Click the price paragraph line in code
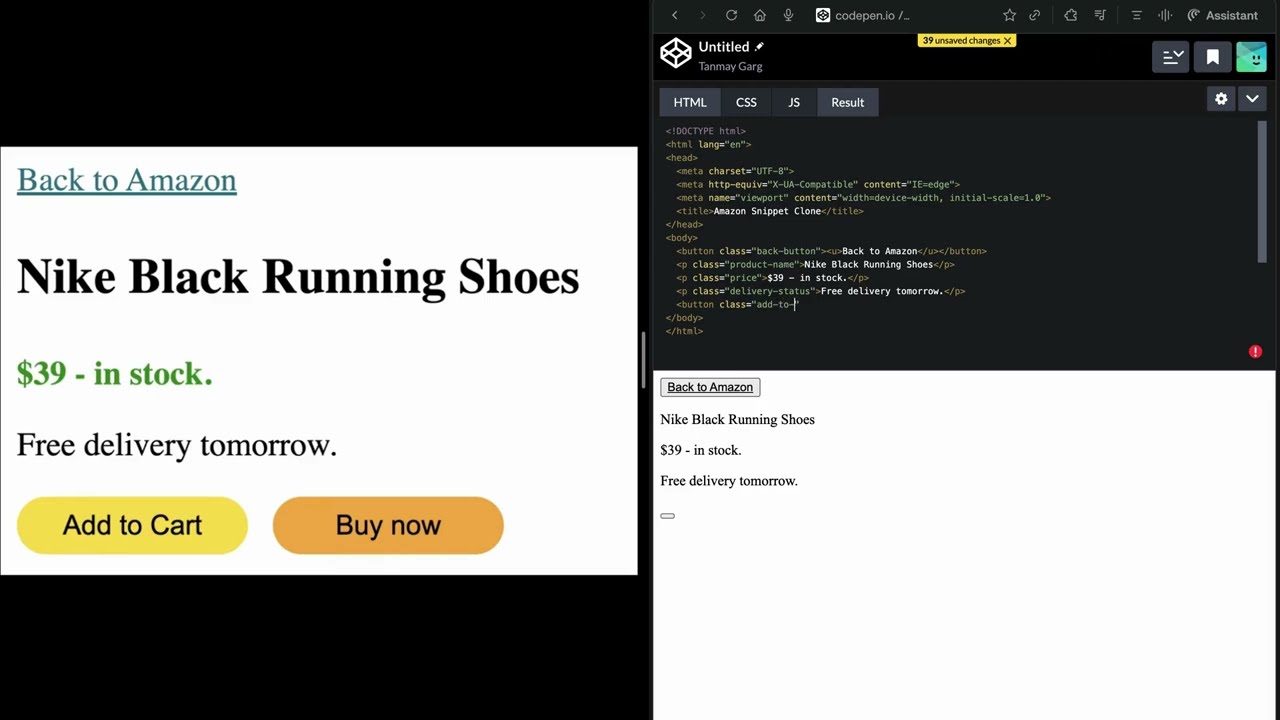1280x720 pixels. point(772,278)
